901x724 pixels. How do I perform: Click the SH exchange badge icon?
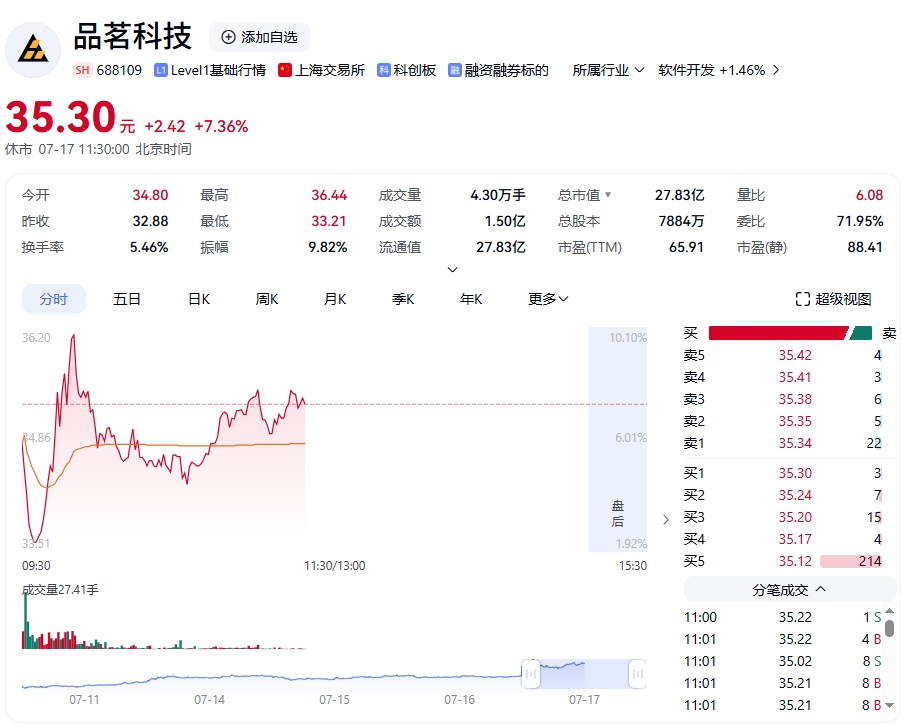[82, 70]
